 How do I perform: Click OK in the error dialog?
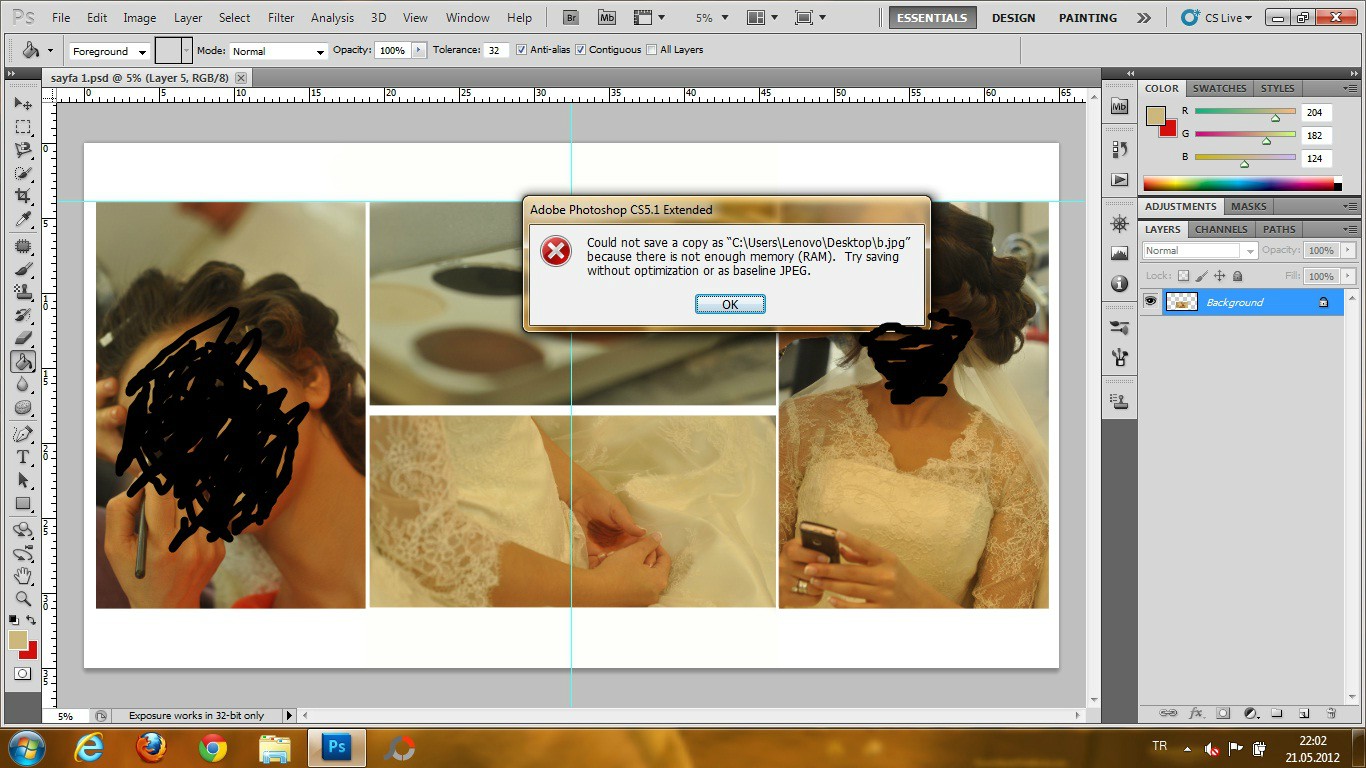click(x=730, y=305)
